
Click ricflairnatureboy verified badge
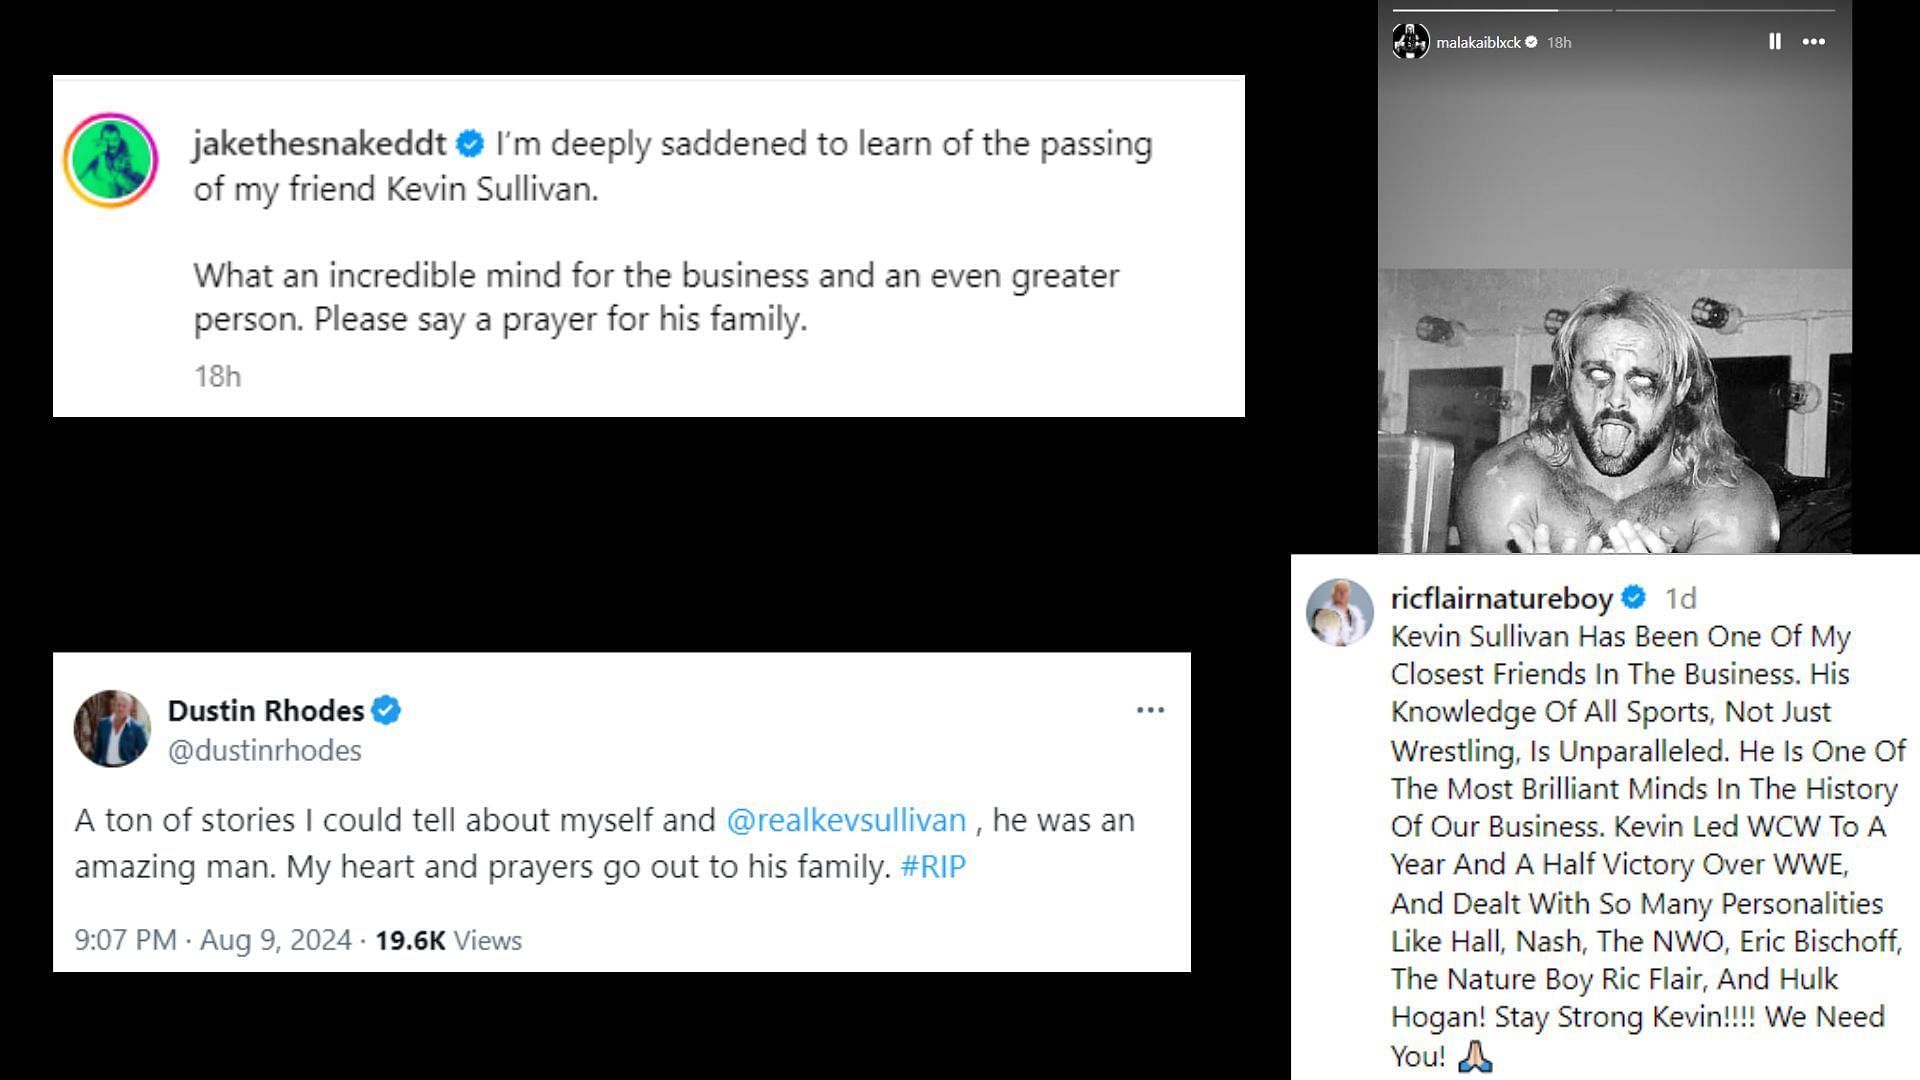(1633, 598)
